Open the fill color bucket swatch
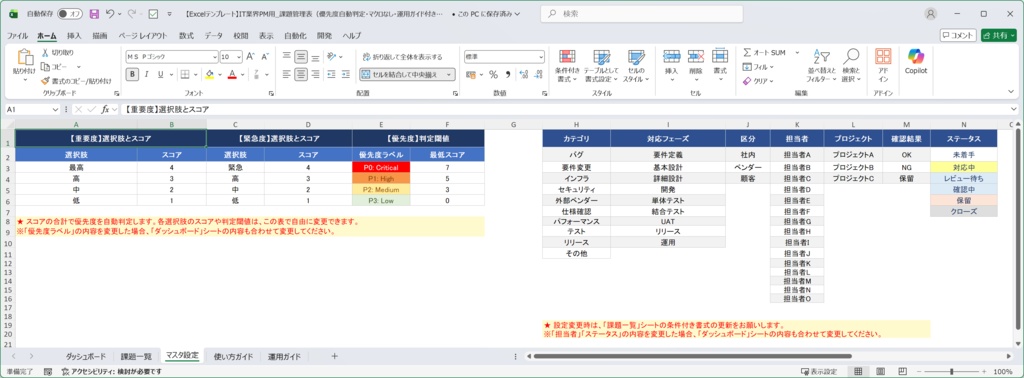This screenshot has height=378, width=1024. (209, 74)
